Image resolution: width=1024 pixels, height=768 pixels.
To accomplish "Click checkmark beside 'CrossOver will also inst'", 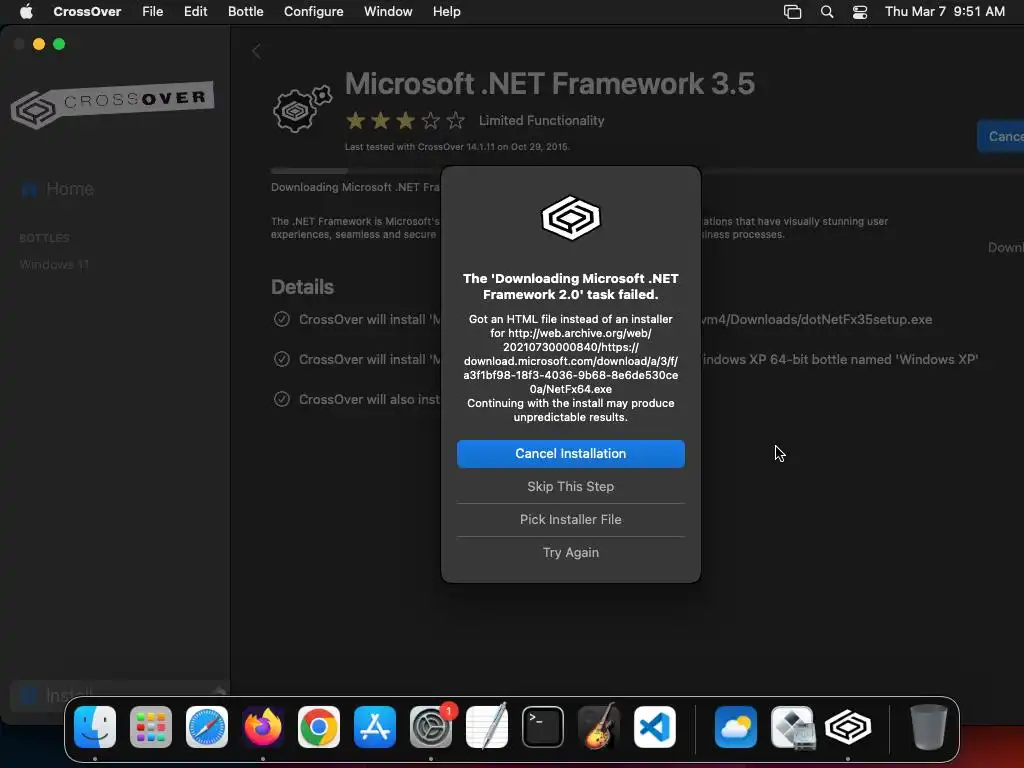I will click(x=281, y=399).
